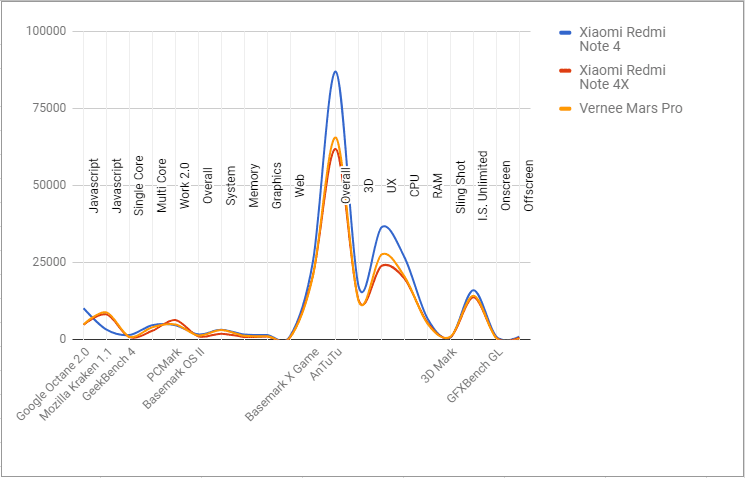Screen dimensions: 745x478
Task: Click the Work 2.0 vertical label
Action: tap(184, 186)
